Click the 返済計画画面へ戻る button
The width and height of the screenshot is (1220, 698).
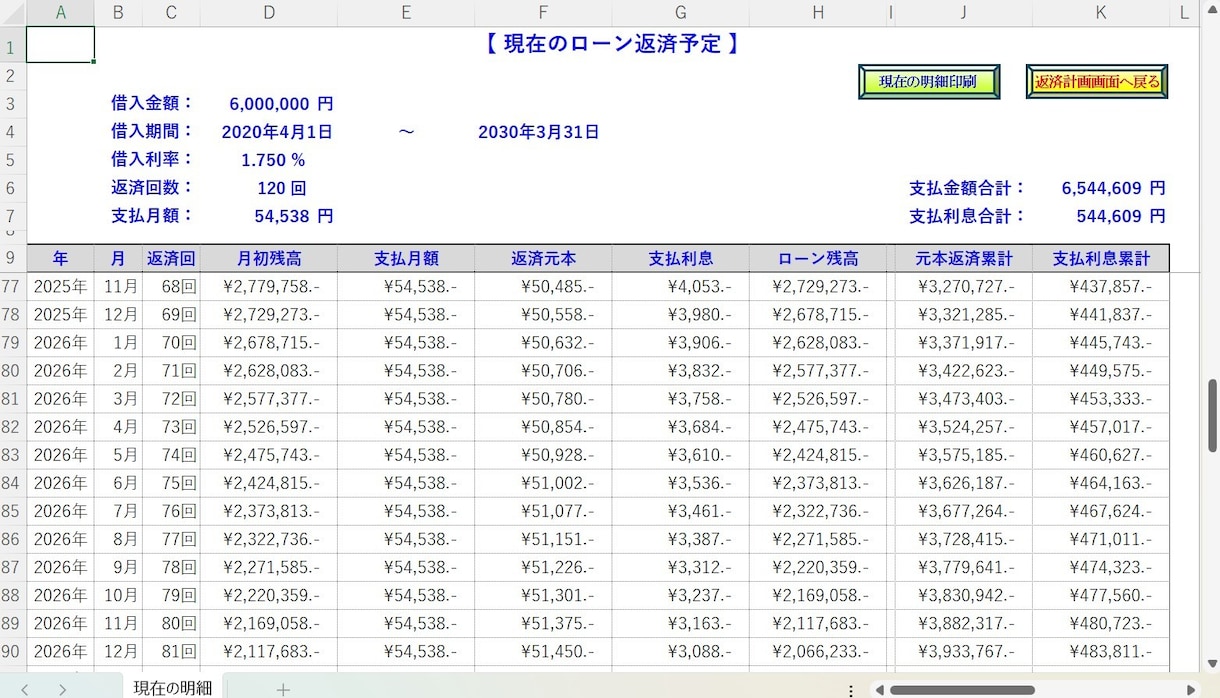coord(1097,82)
